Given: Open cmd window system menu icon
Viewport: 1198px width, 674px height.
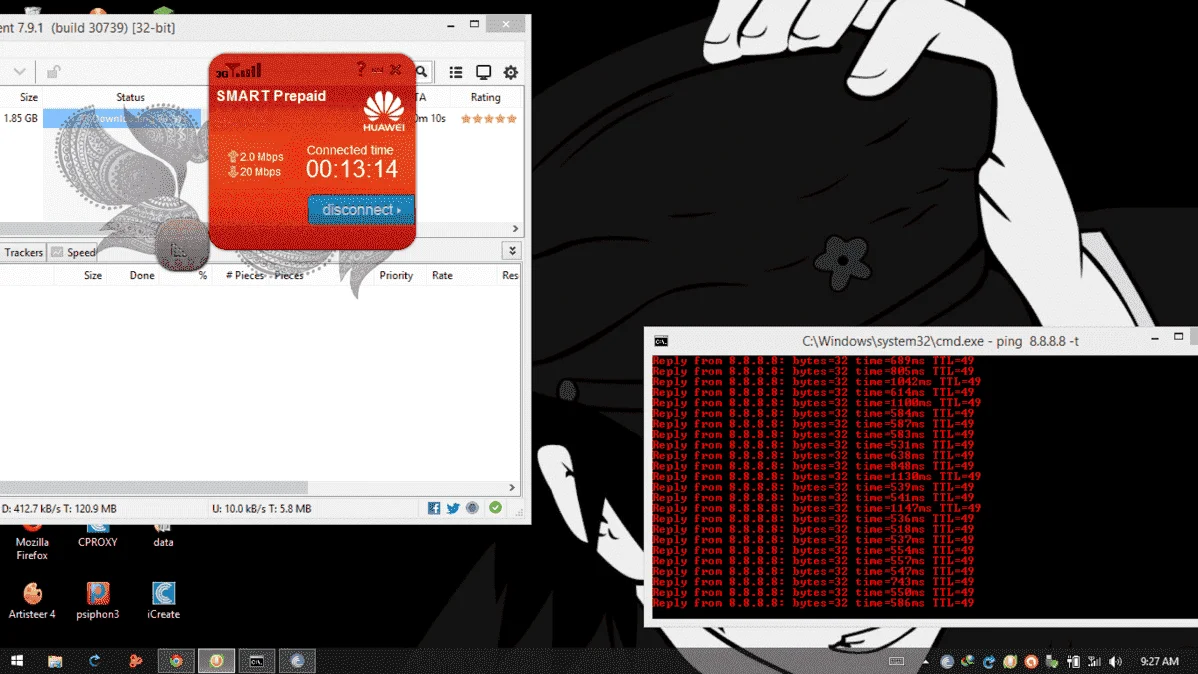Looking at the screenshot, I should (x=662, y=342).
